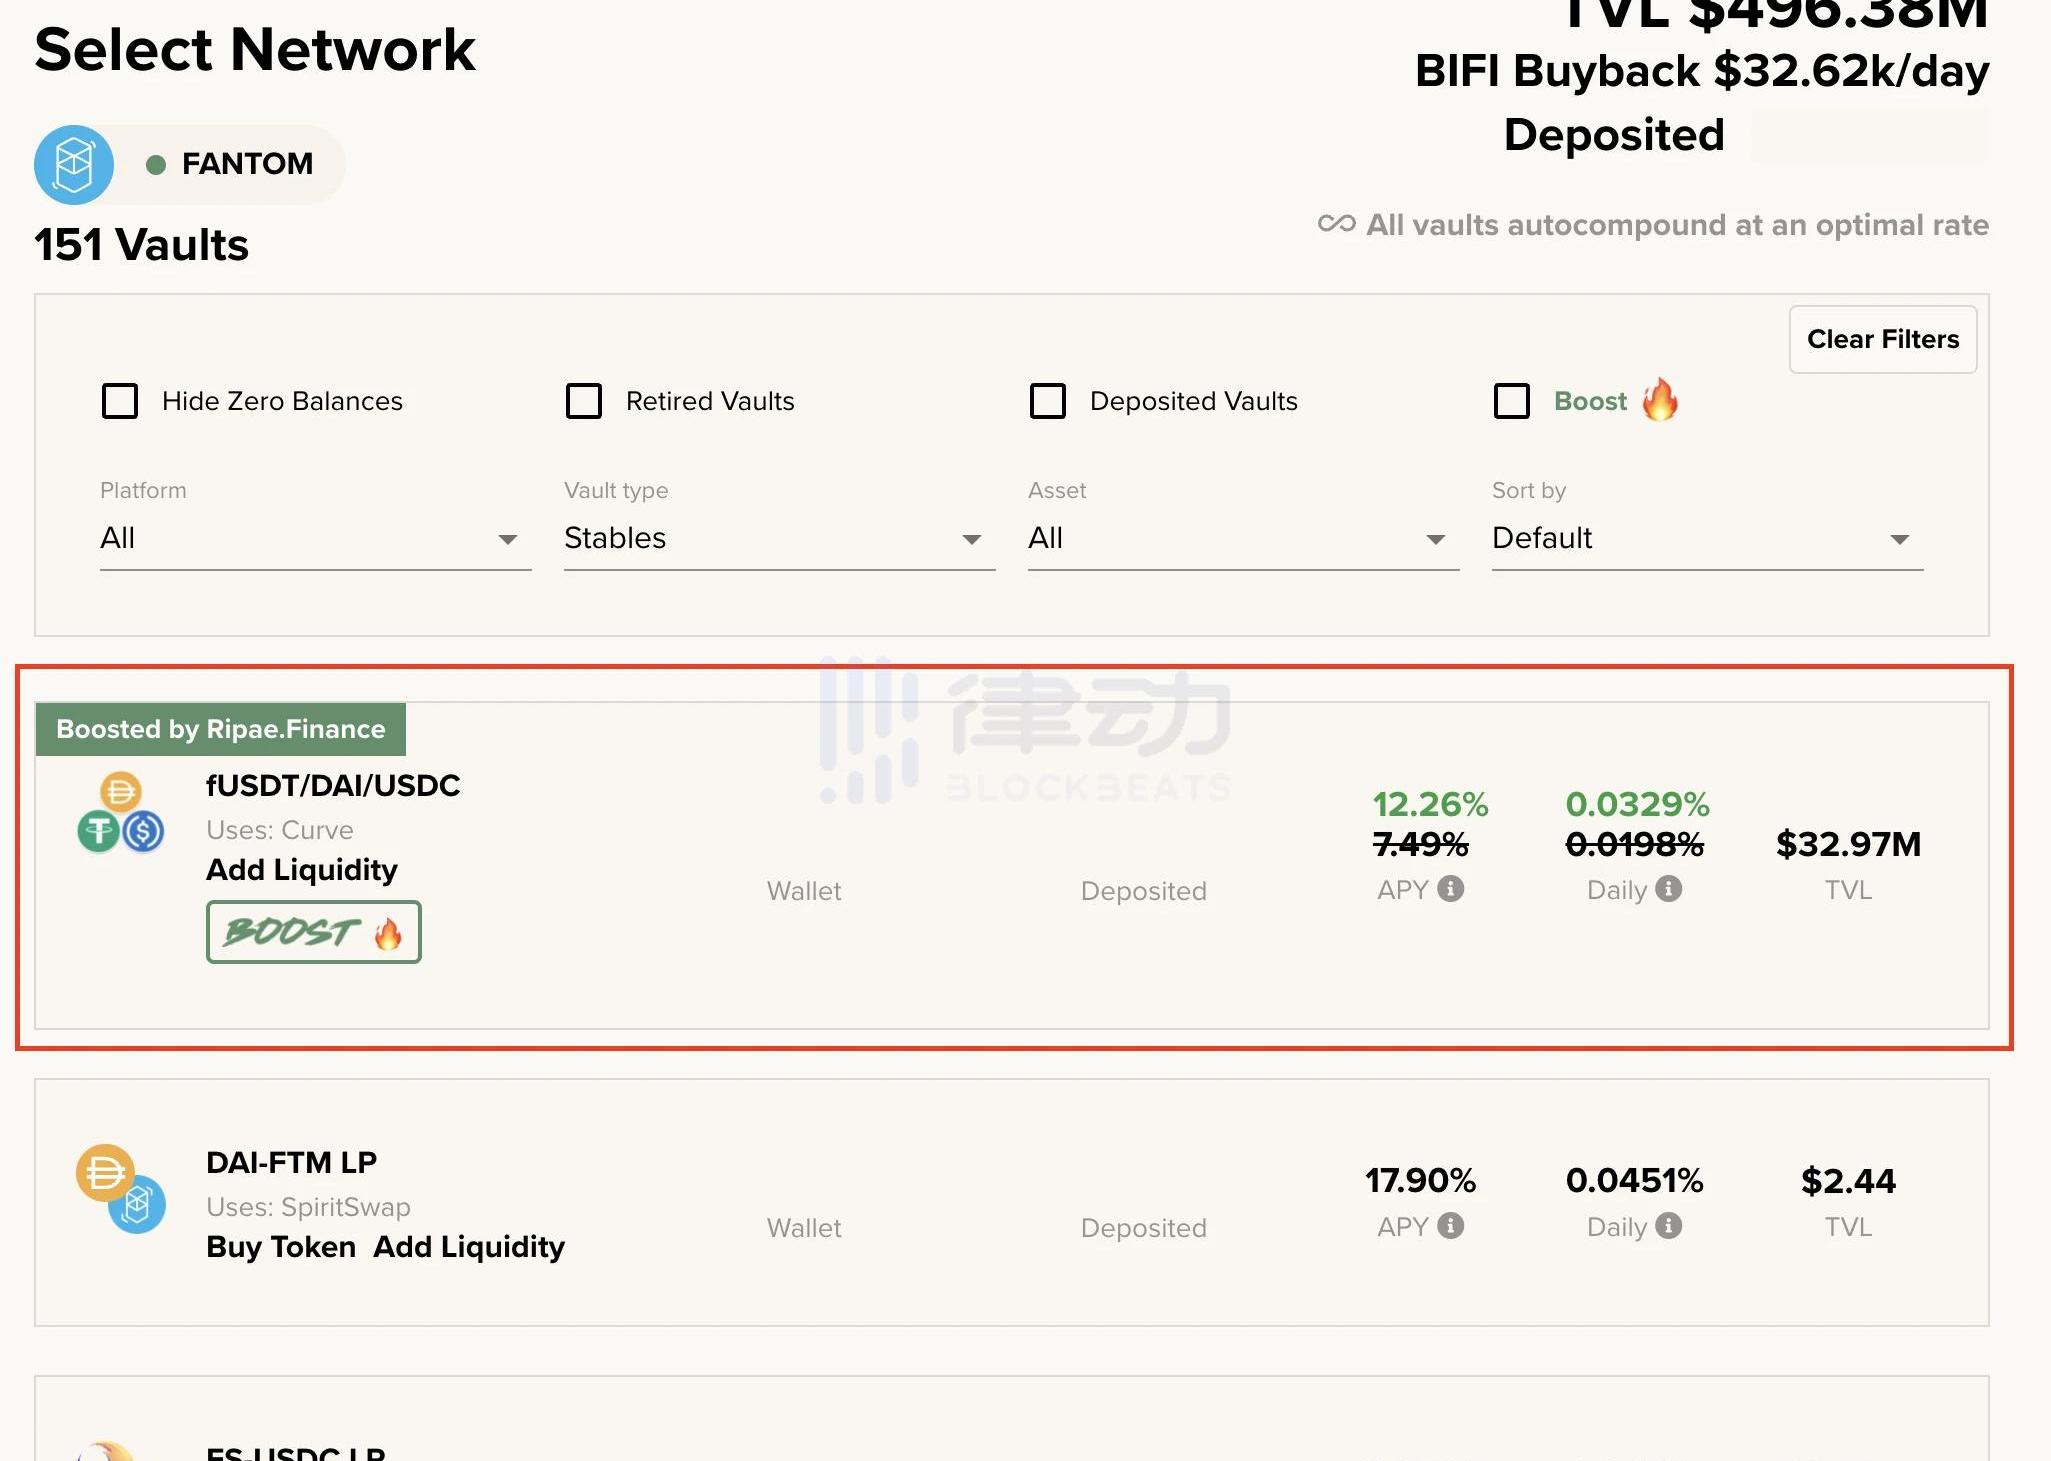Open the Sort by dropdown showing Default
The height and width of the screenshot is (1461, 2051).
1708,539
